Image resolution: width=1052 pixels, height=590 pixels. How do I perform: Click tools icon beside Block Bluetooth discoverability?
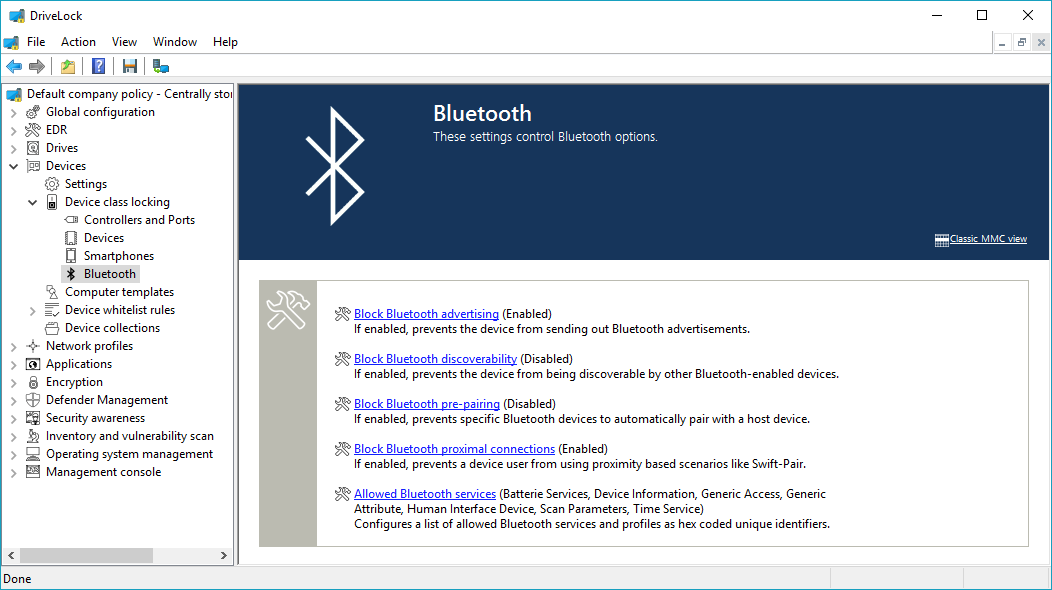click(x=343, y=358)
